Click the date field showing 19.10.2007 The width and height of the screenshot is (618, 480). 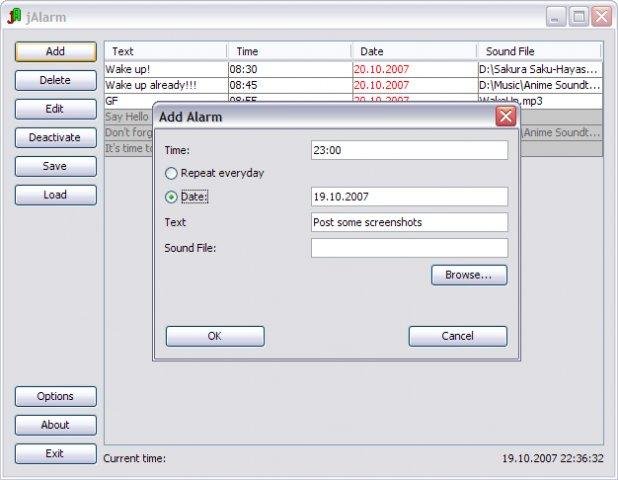409,197
